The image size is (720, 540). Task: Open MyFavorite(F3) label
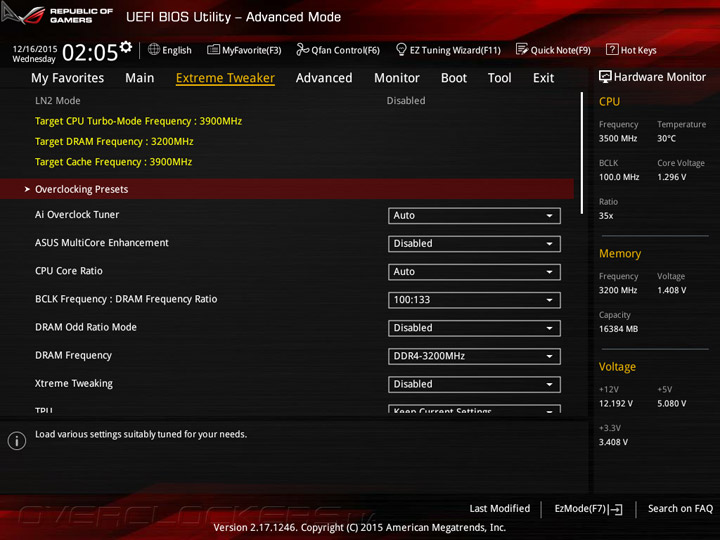pos(252,51)
